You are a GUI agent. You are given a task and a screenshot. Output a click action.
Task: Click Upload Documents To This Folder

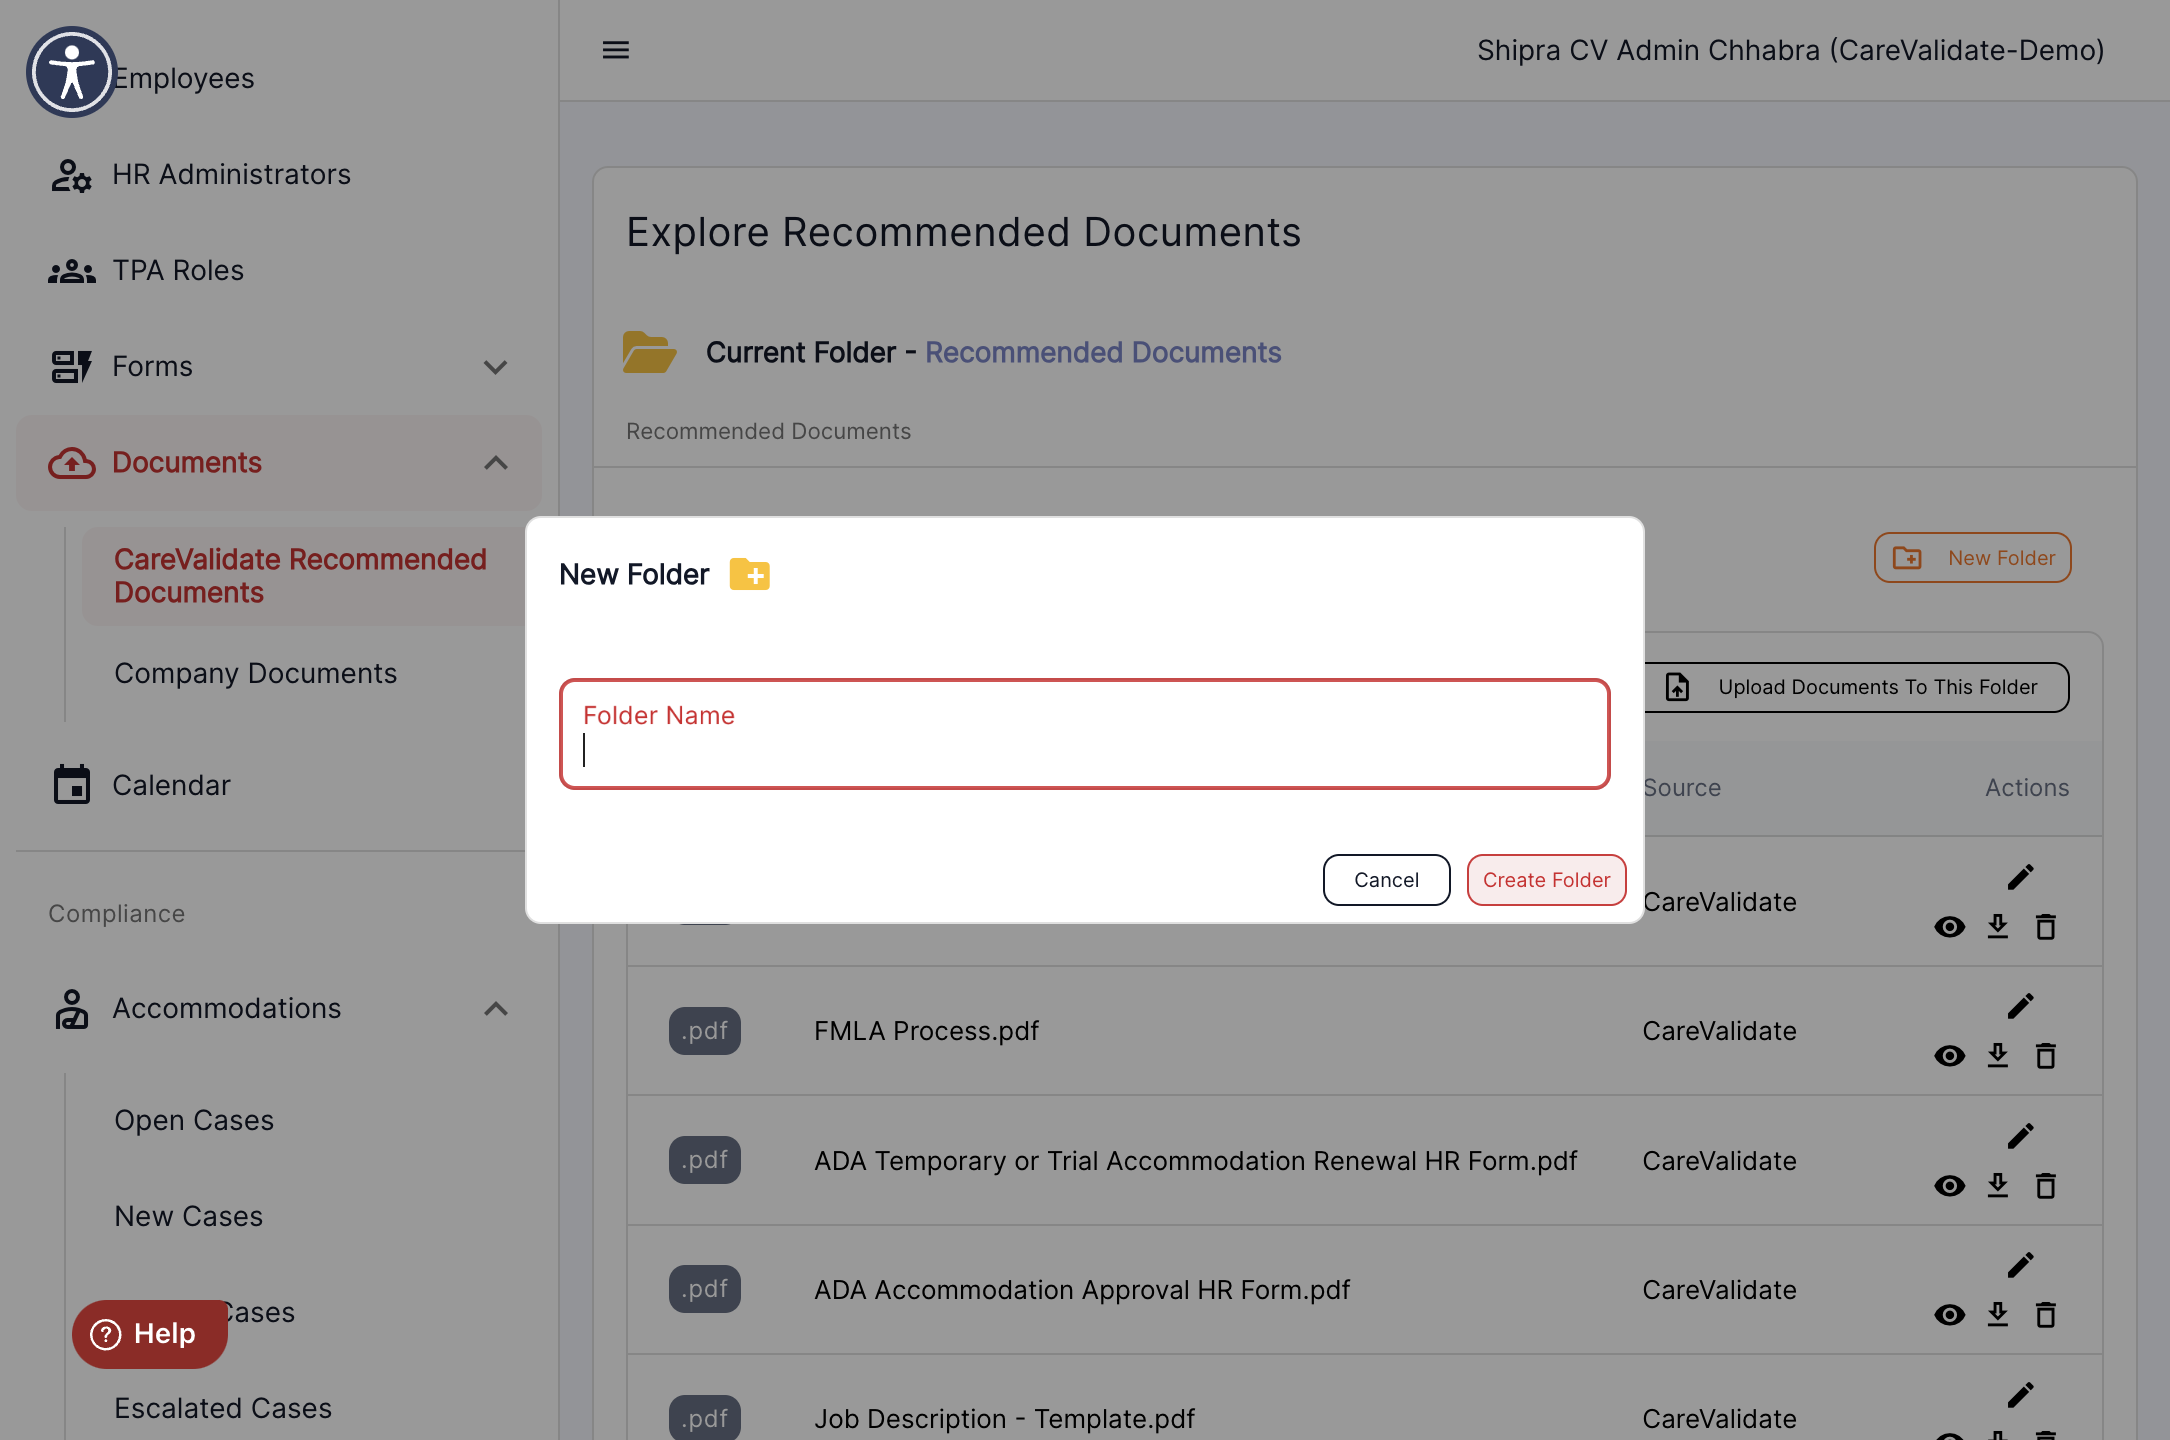tap(1857, 688)
